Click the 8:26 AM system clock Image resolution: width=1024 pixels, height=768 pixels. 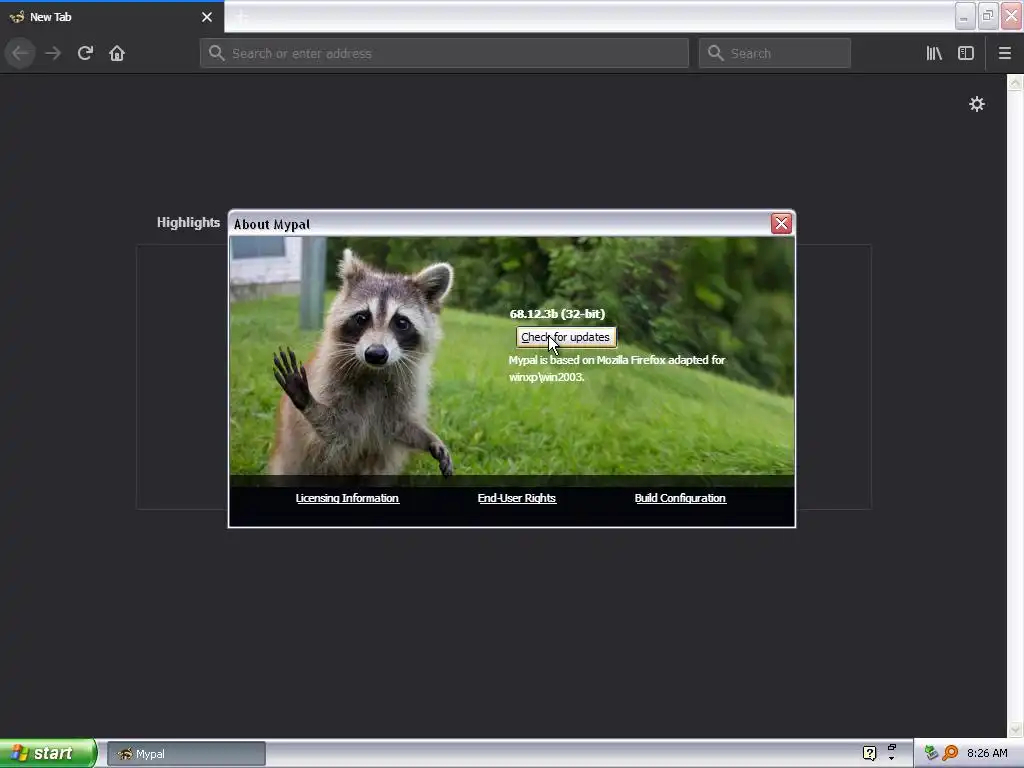[987, 753]
